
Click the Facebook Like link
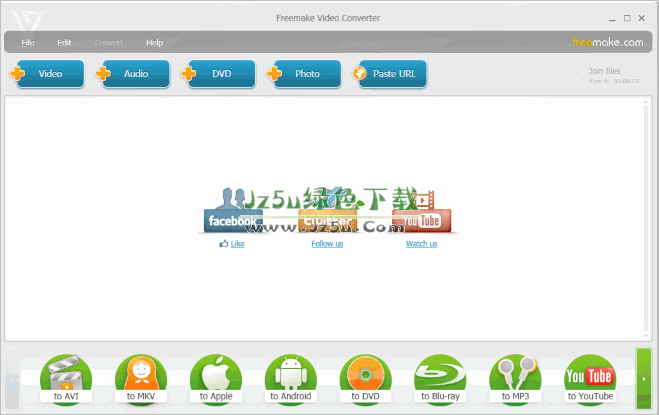pyautogui.click(x=237, y=243)
